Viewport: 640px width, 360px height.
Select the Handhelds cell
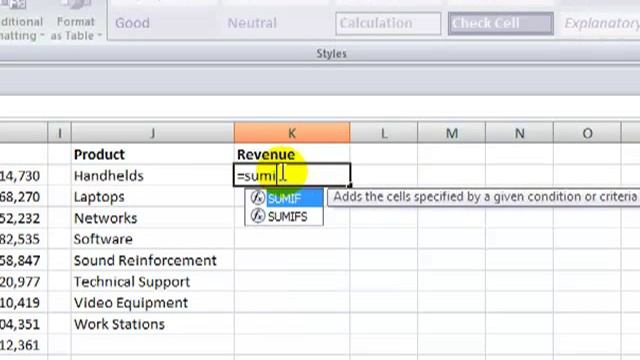pos(153,176)
